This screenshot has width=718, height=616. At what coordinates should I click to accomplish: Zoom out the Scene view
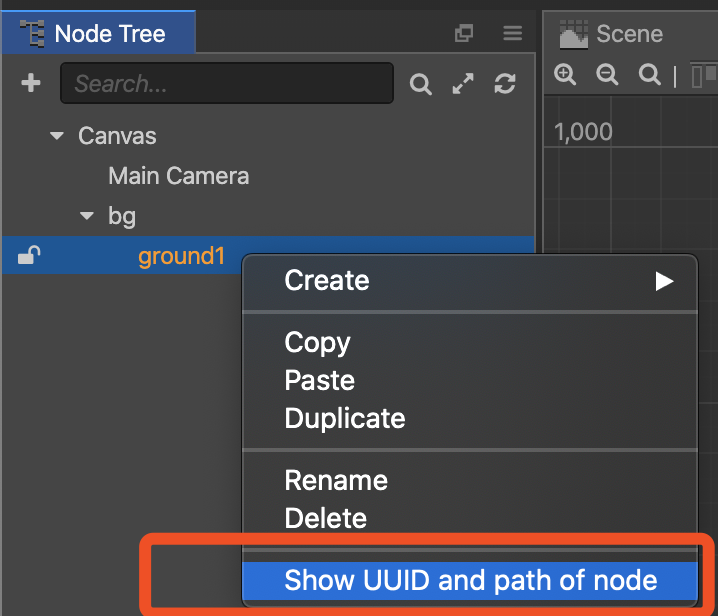coord(607,75)
